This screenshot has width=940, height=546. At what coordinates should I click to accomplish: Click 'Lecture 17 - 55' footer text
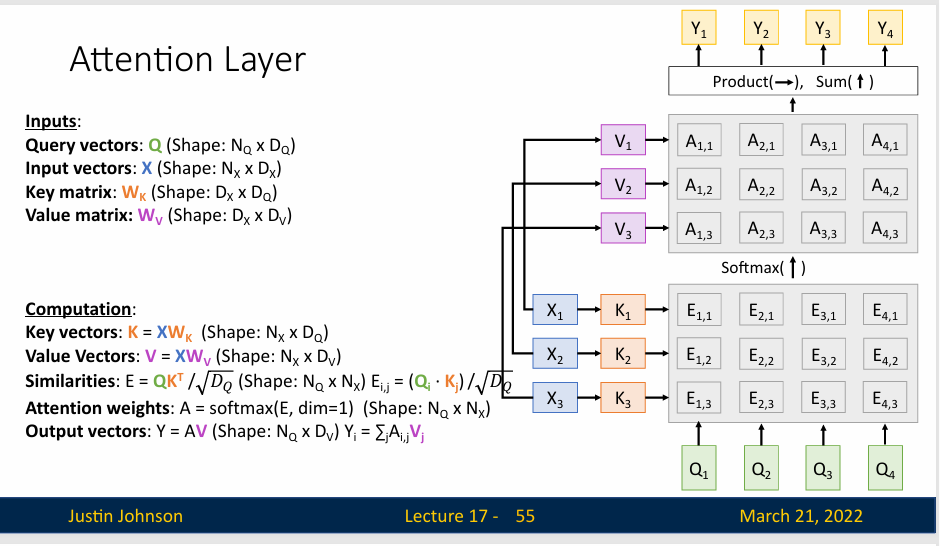[x=469, y=516]
